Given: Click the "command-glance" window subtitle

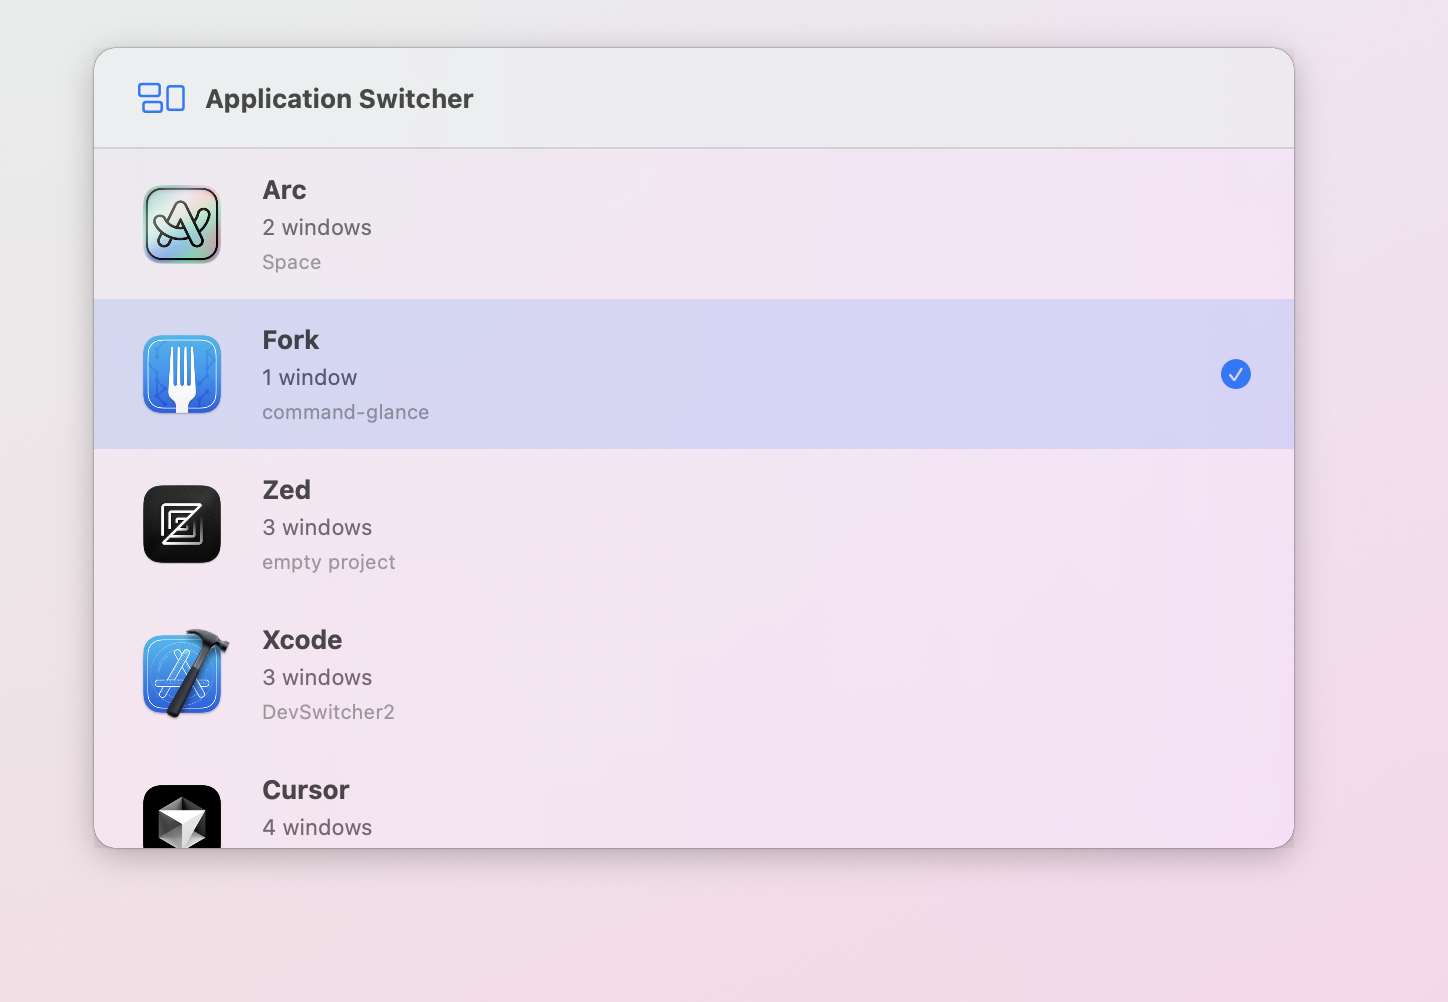Looking at the screenshot, I should coord(345,412).
